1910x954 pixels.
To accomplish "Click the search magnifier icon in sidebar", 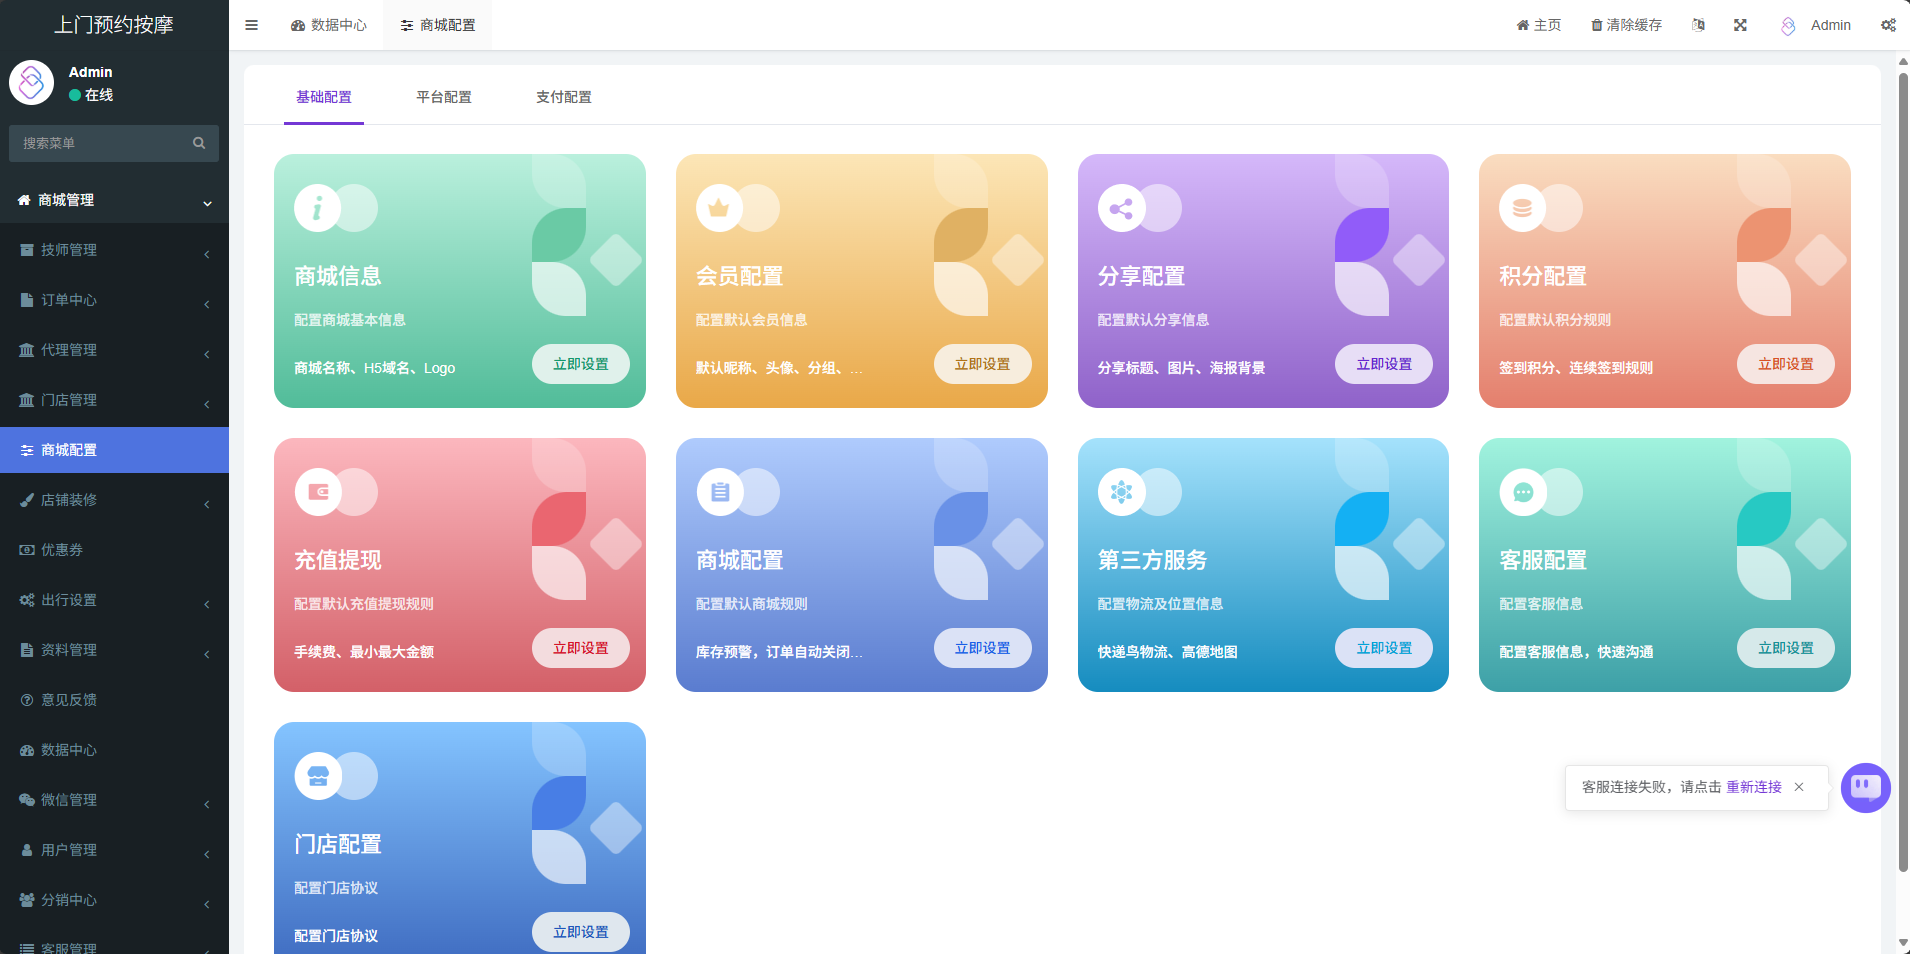I will coord(199,143).
